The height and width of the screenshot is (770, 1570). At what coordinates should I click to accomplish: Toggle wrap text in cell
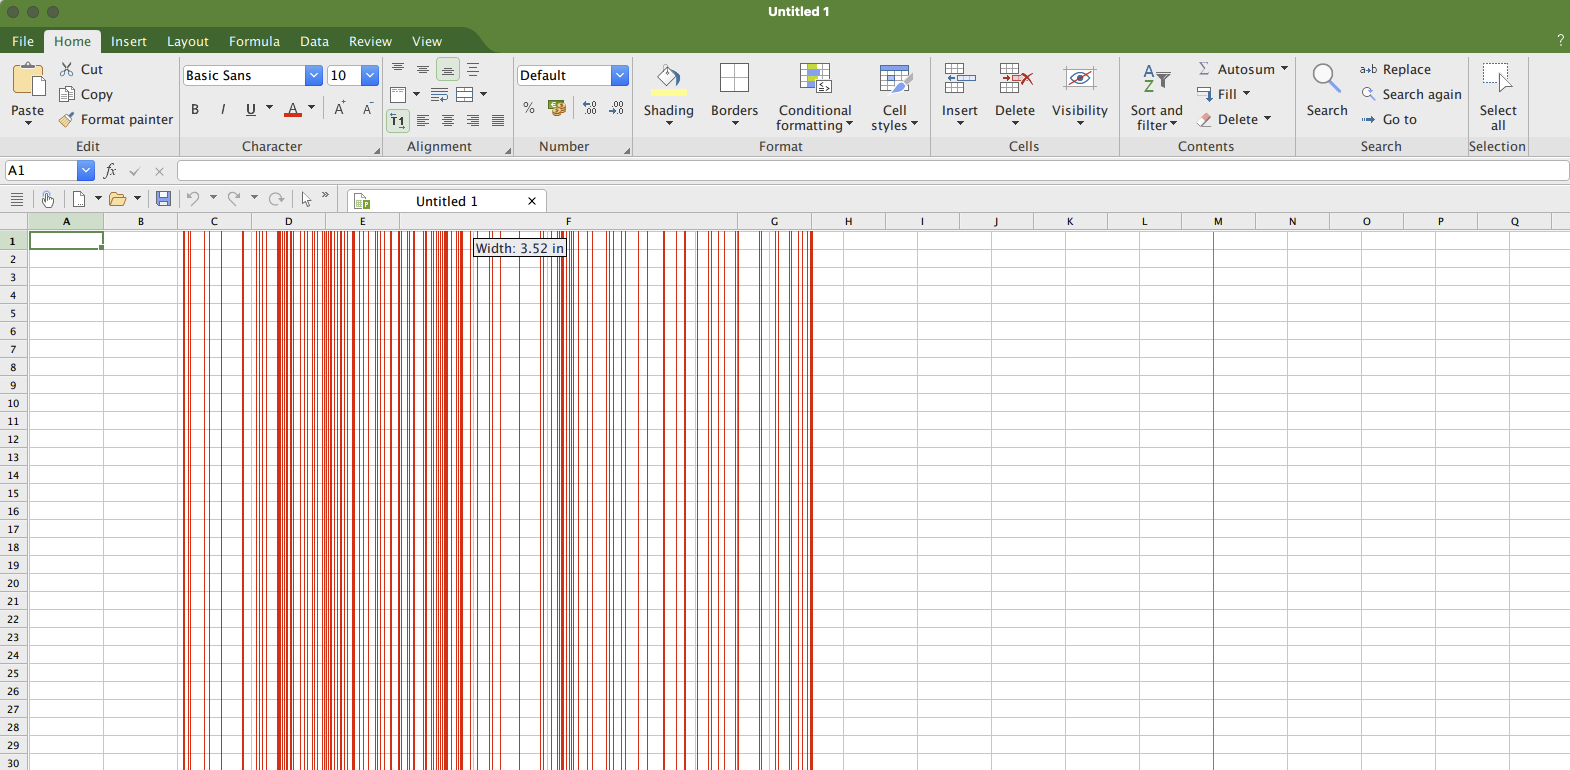[x=439, y=95]
